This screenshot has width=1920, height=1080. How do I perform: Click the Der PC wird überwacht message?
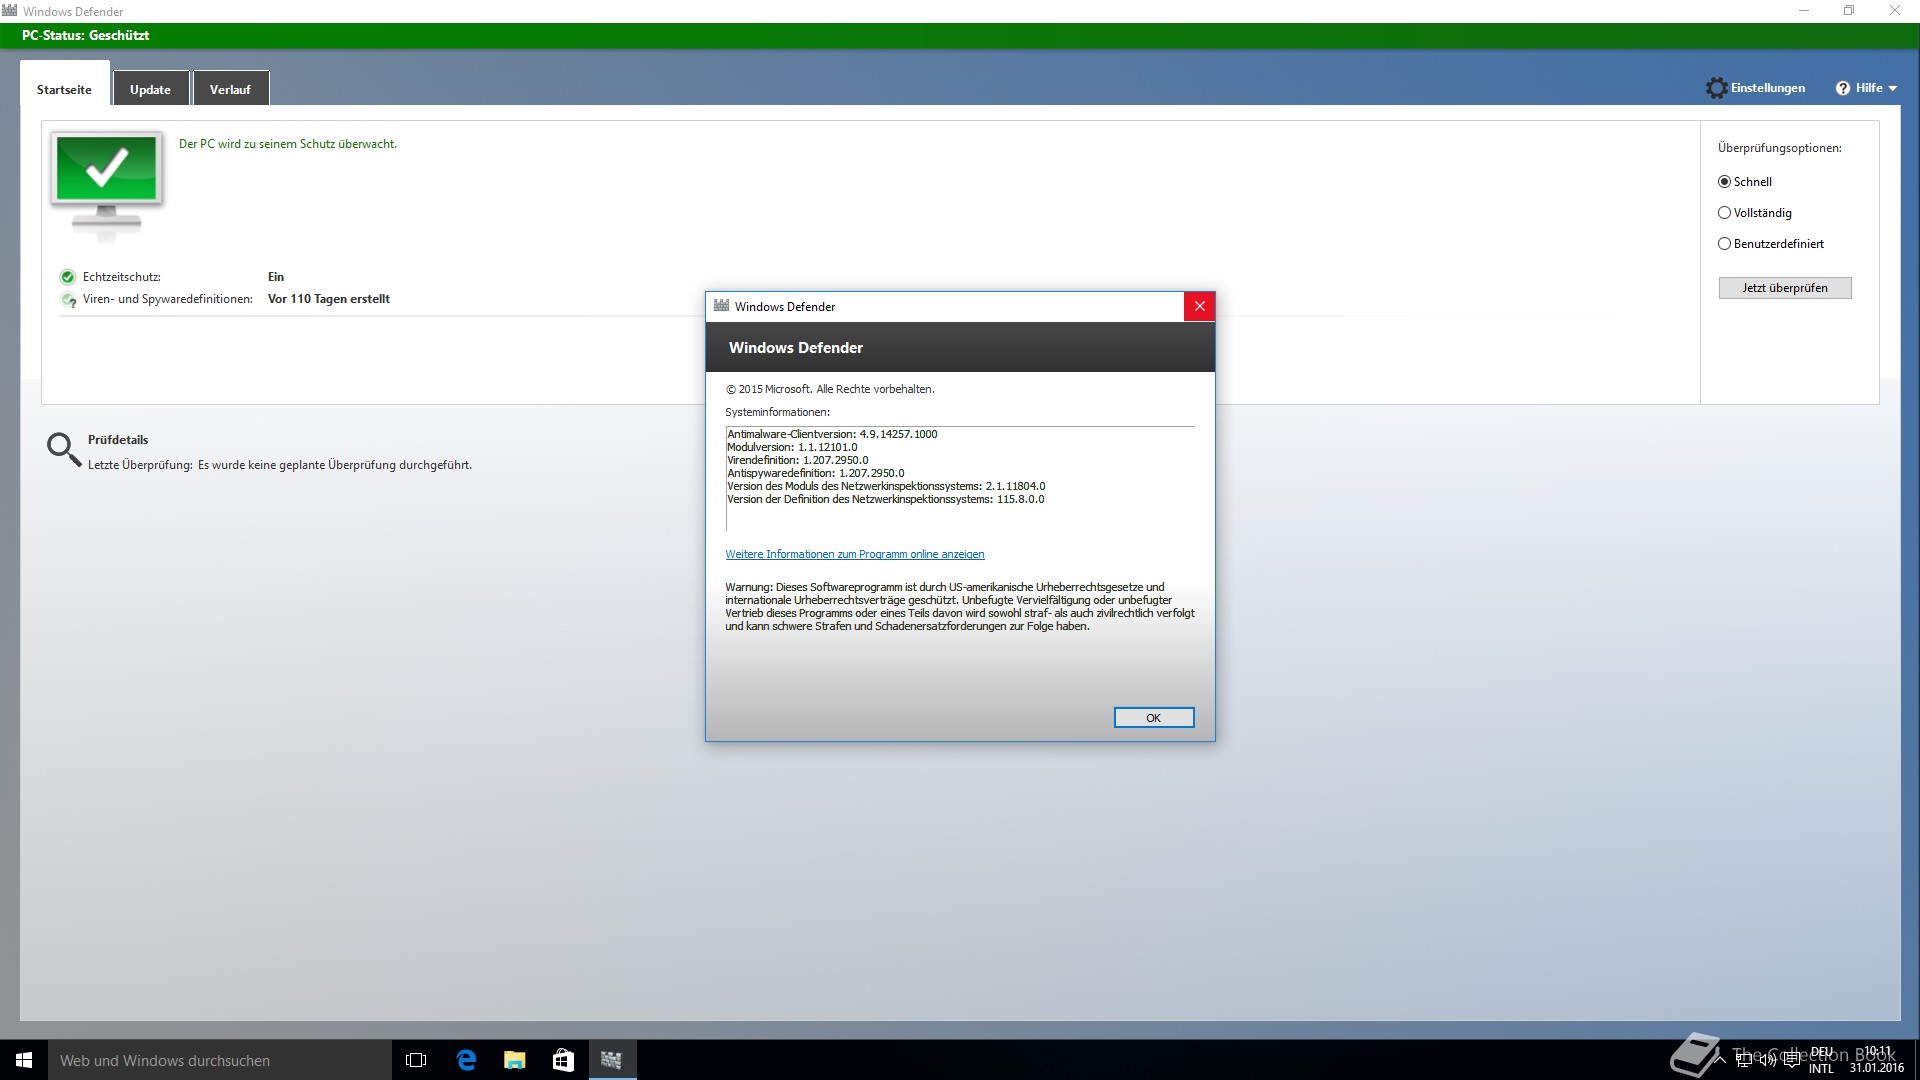coord(288,144)
